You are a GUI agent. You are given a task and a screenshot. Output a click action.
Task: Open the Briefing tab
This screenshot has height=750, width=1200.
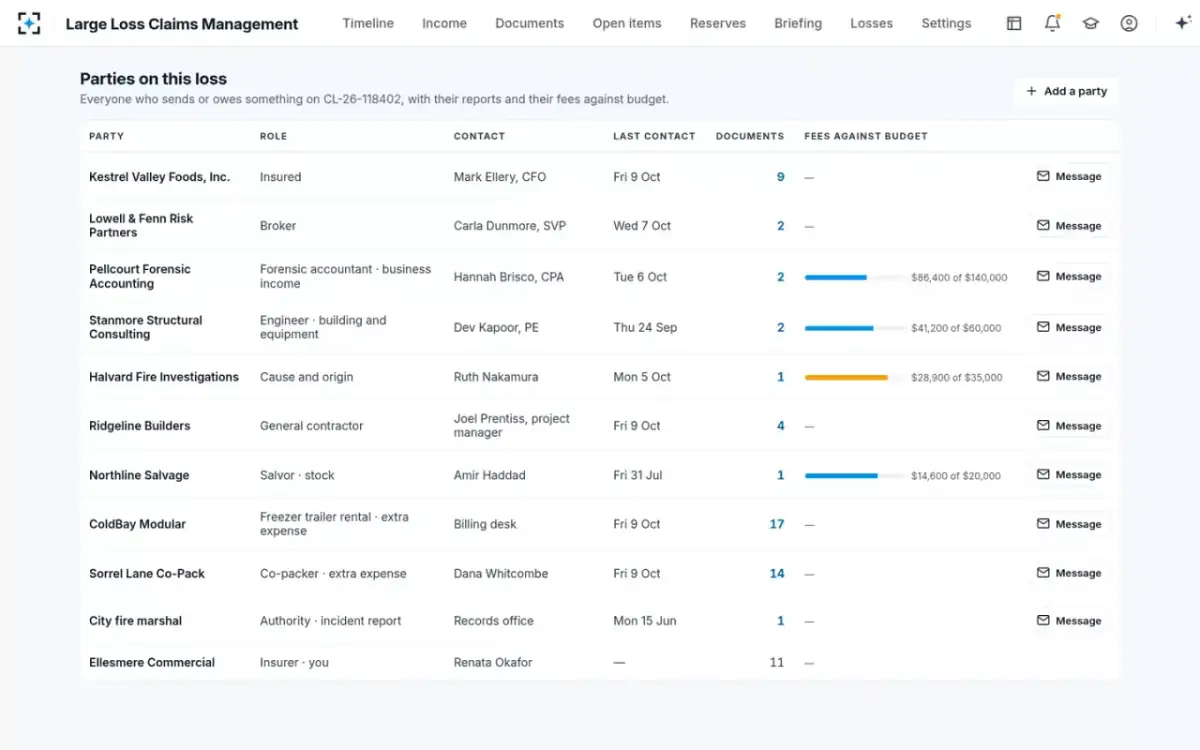(798, 23)
